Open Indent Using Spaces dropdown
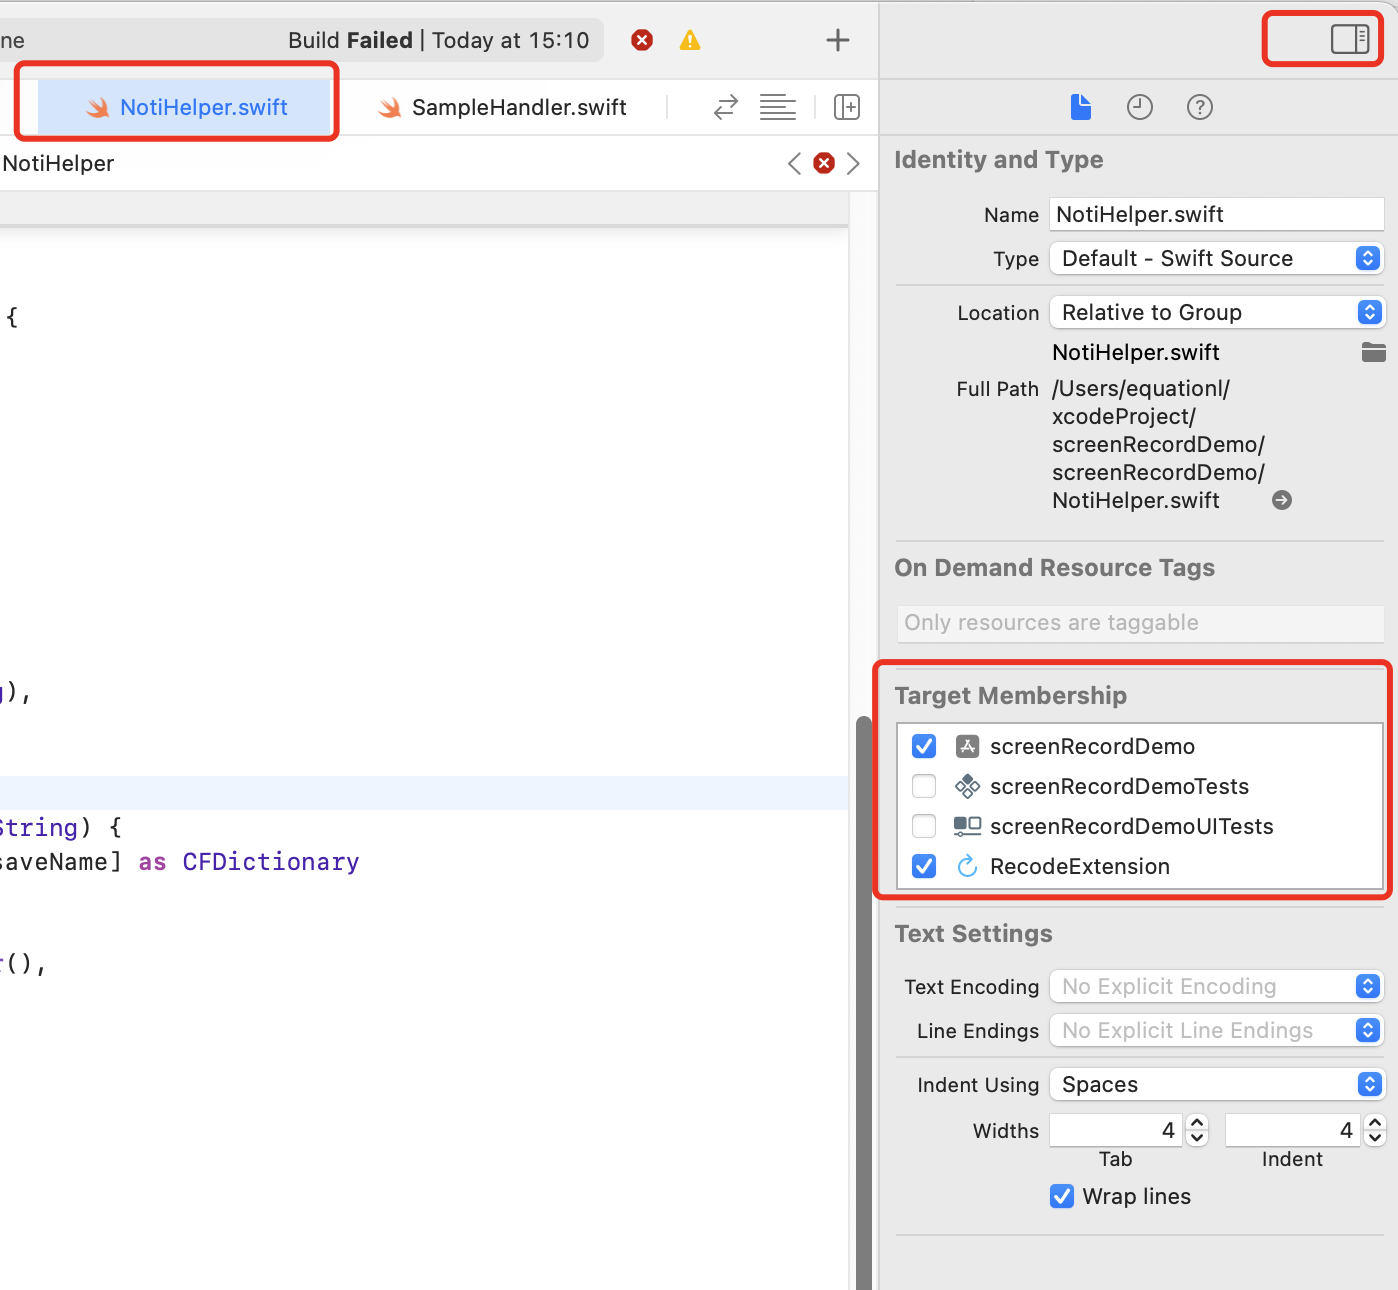This screenshot has width=1398, height=1290. [x=1216, y=1084]
